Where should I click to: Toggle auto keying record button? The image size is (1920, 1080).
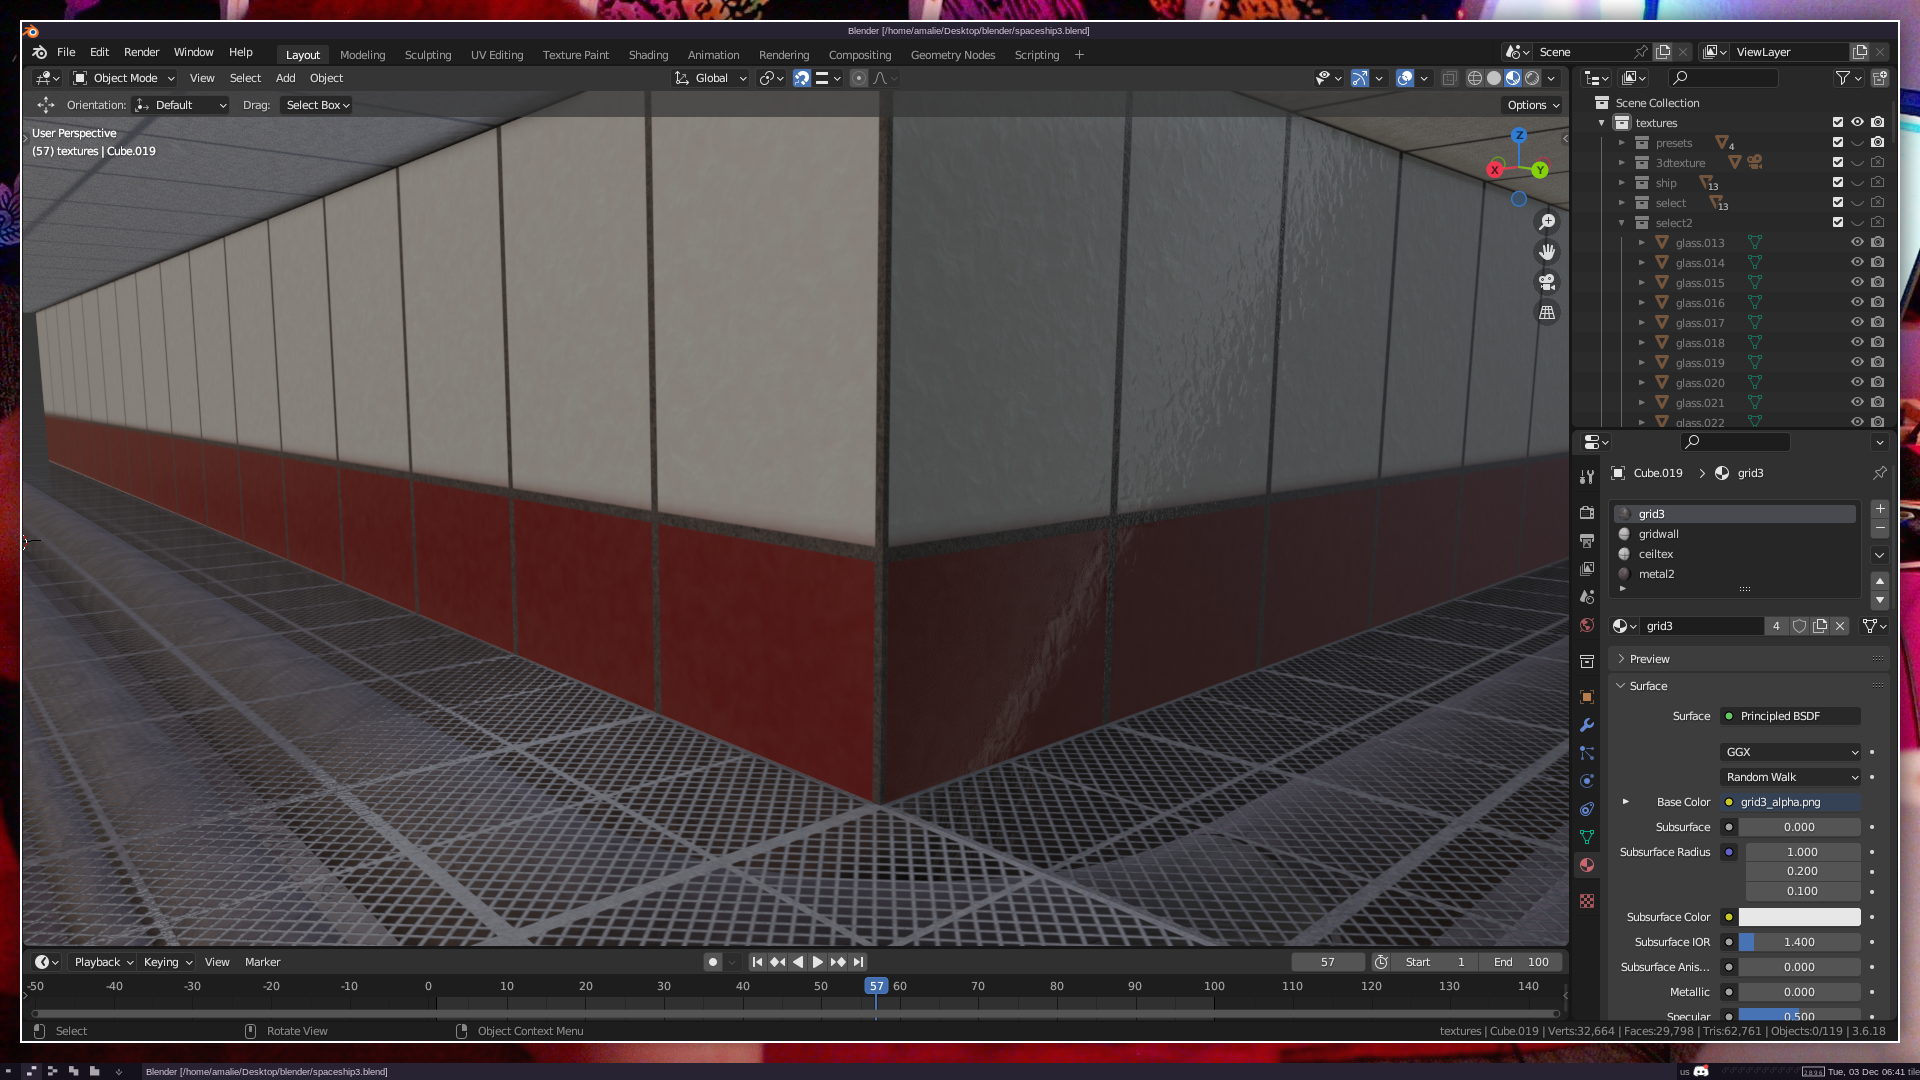(712, 962)
